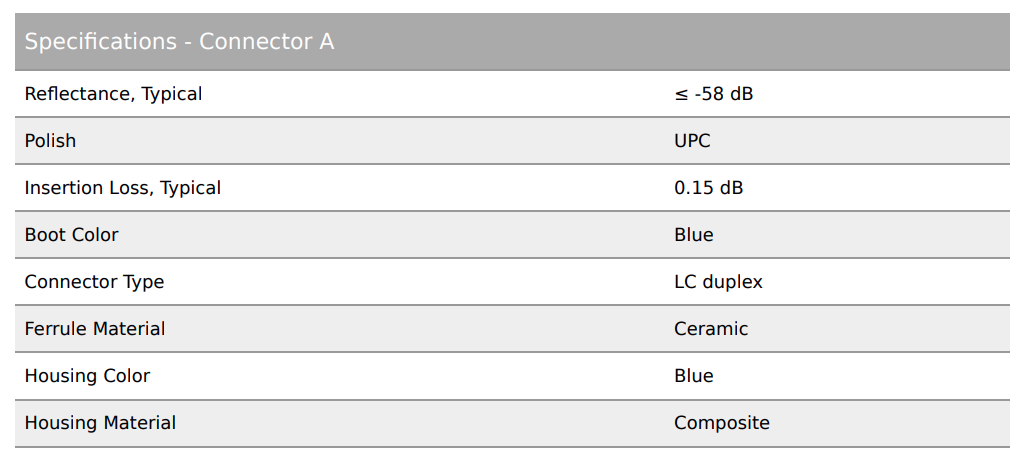Click 'Typical' in the Reflectance row label
The width and height of the screenshot is (1020, 462).
pyautogui.click(x=172, y=94)
